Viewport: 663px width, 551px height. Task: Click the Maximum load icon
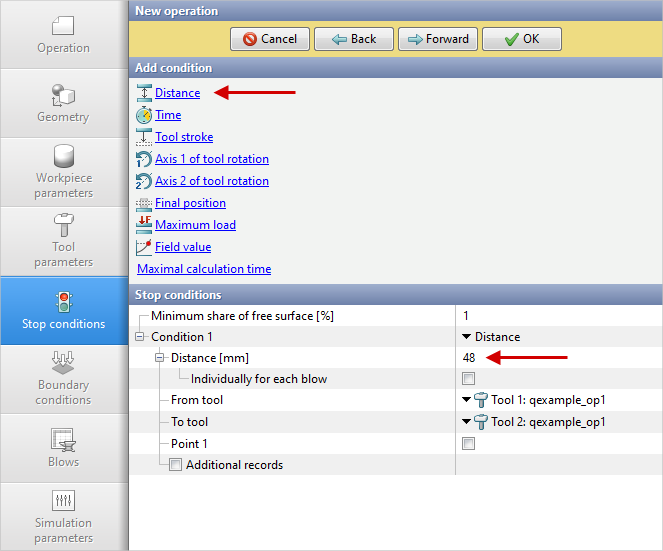point(144,225)
